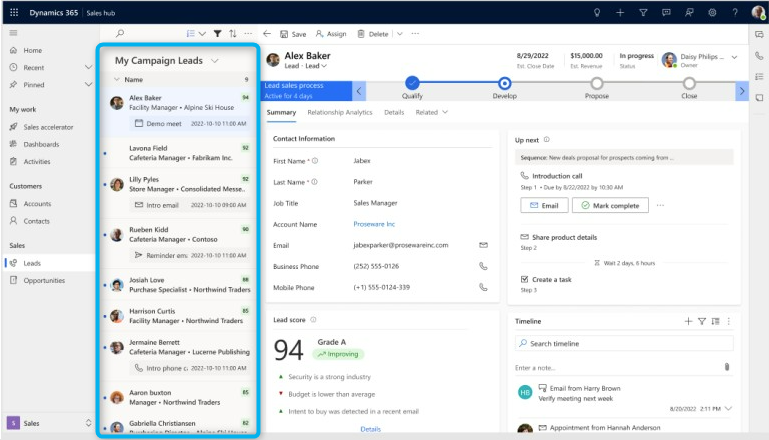This screenshot has height=440, width=769.
Task: Click the Timeline filter icon
Action: [x=702, y=321]
